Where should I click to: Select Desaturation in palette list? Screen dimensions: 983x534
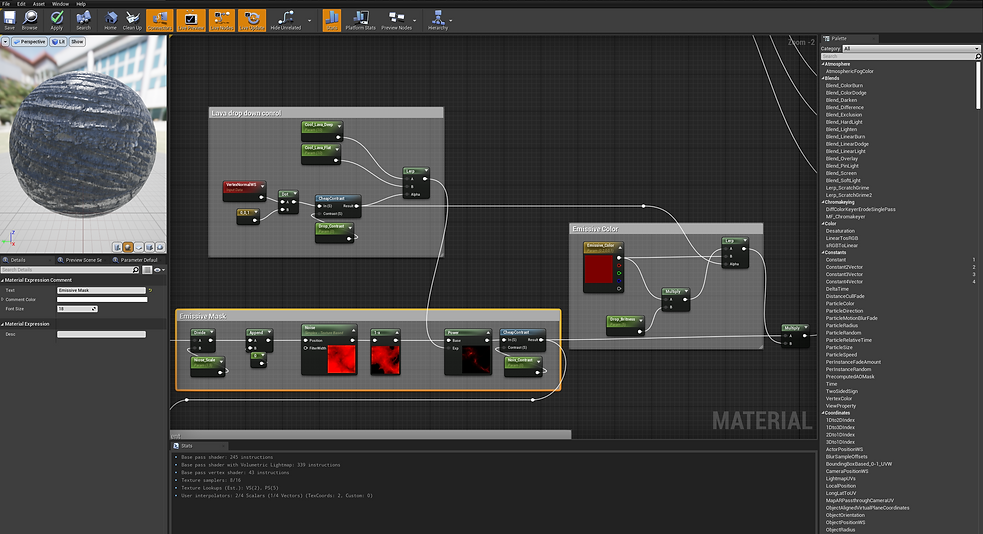click(x=840, y=231)
